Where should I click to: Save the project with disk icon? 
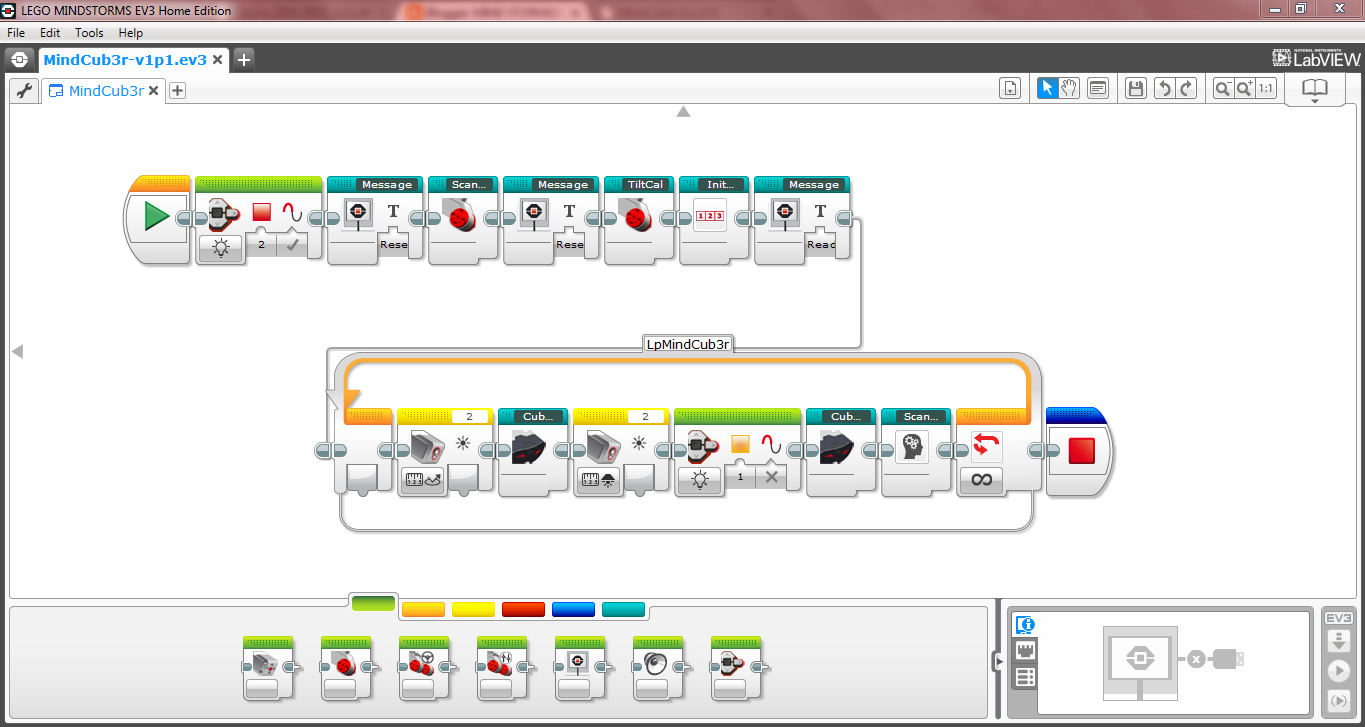1135,89
